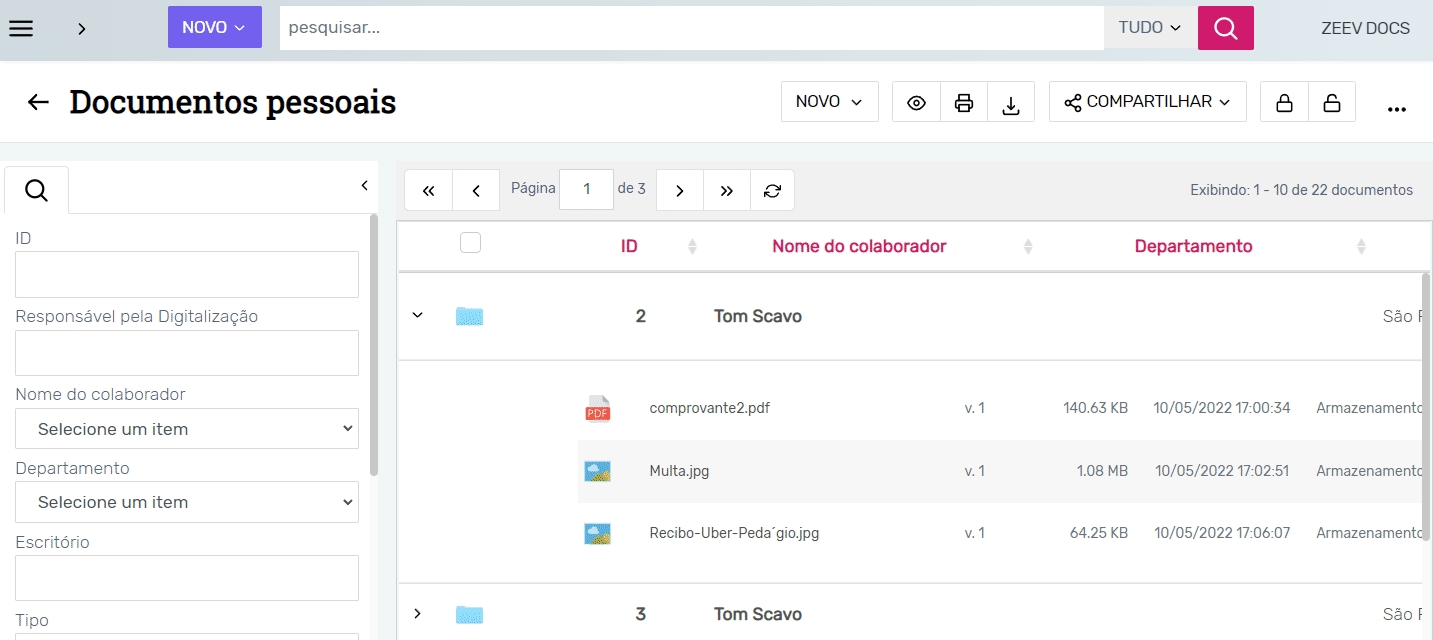Select the search filter tab

[x=37, y=190]
